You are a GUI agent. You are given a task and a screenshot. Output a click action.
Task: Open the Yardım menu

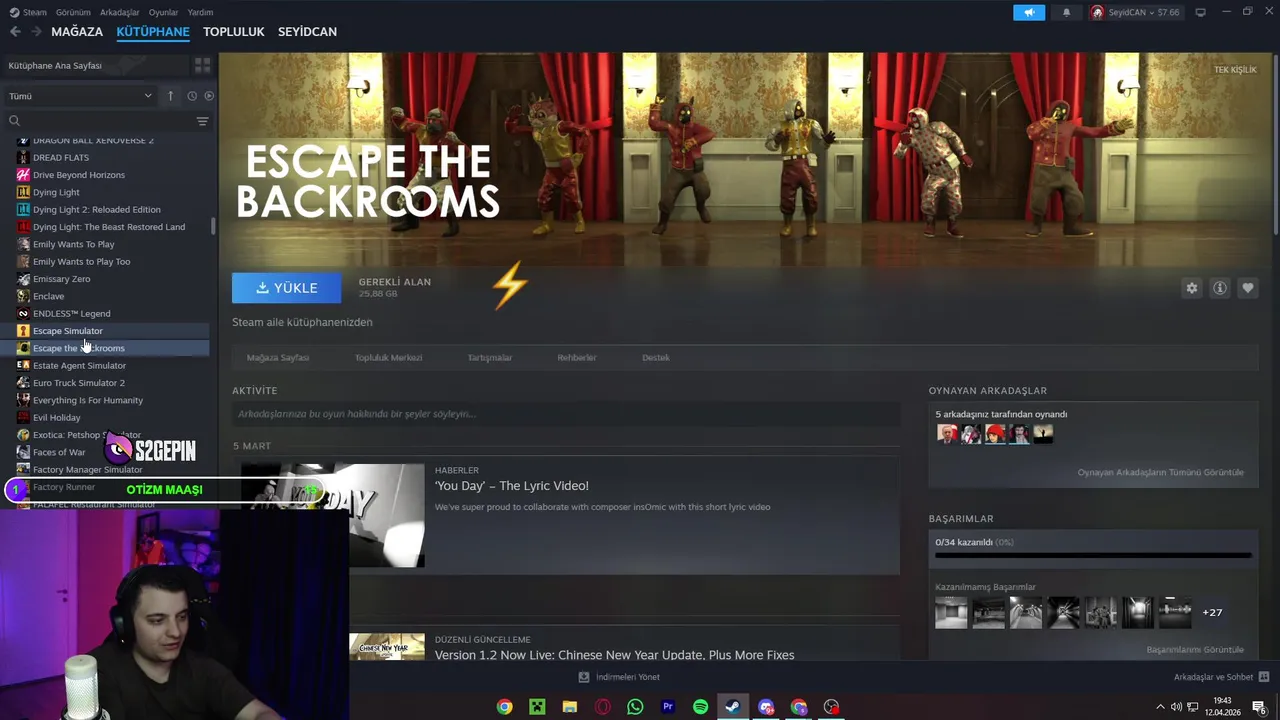click(x=200, y=12)
